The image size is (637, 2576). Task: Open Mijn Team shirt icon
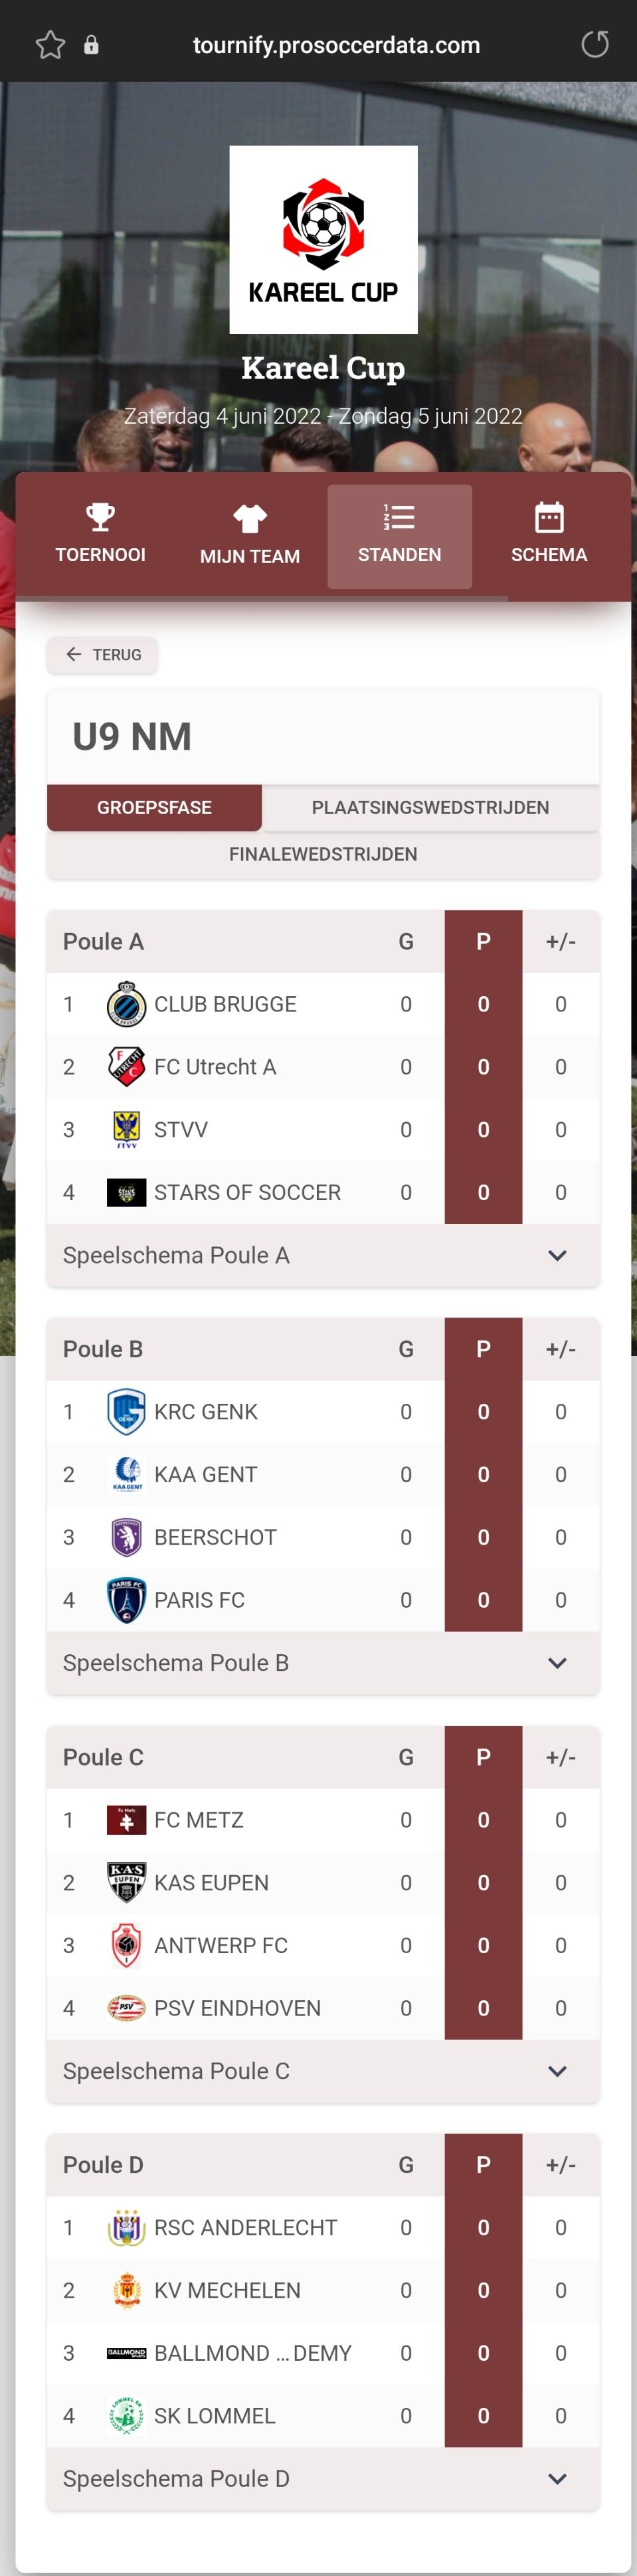click(x=249, y=518)
